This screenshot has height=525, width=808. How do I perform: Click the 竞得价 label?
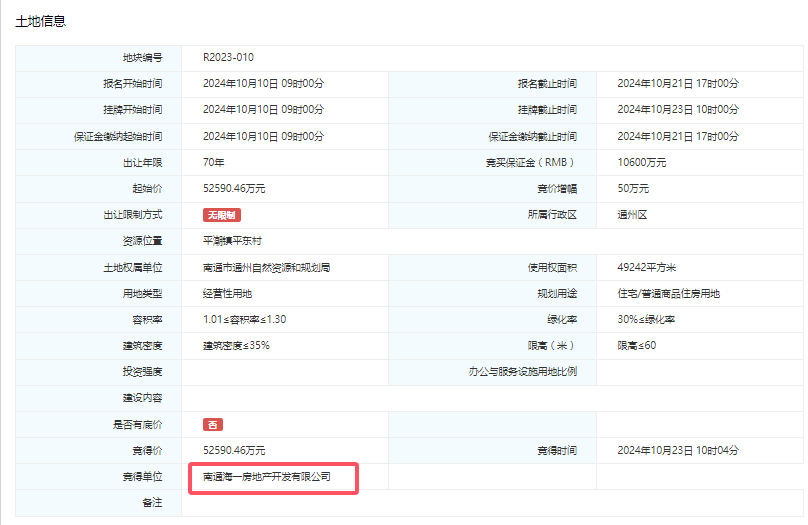pos(147,451)
